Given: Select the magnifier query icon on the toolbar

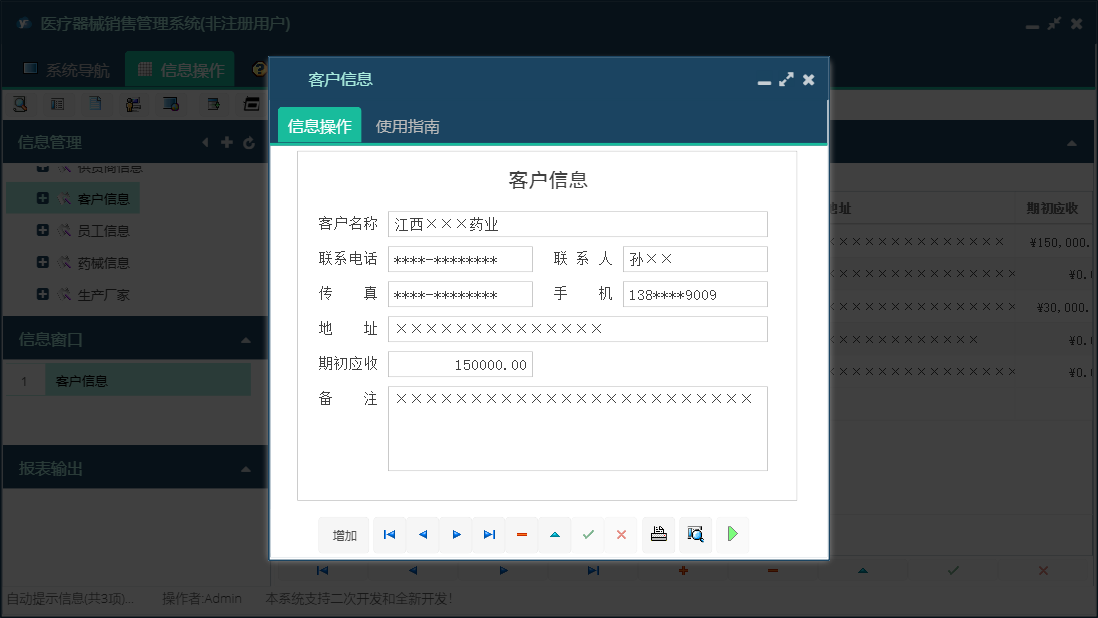Looking at the screenshot, I should tap(22, 103).
